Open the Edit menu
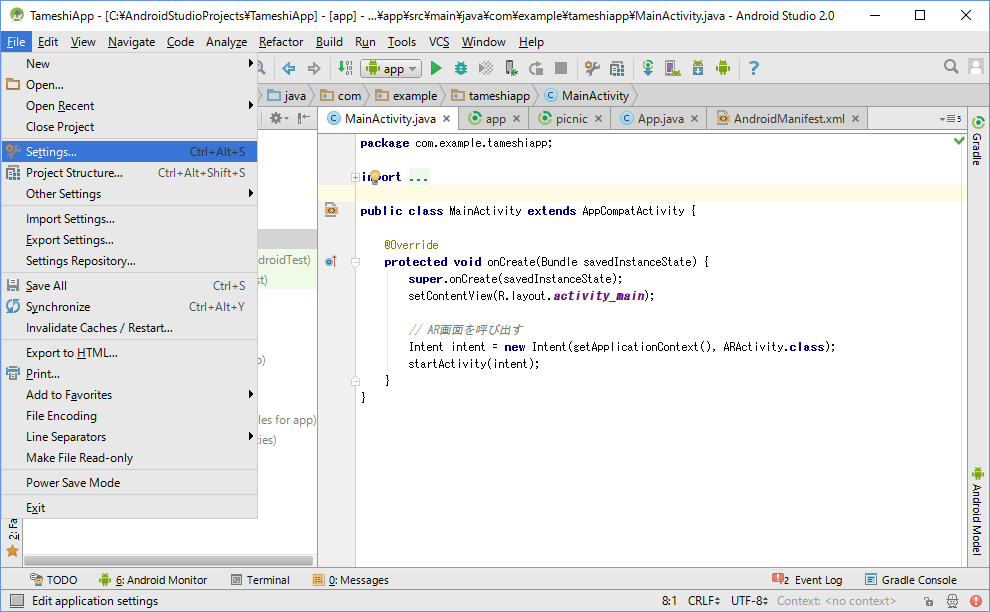The width and height of the screenshot is (990, 612). tap(48, 42)
